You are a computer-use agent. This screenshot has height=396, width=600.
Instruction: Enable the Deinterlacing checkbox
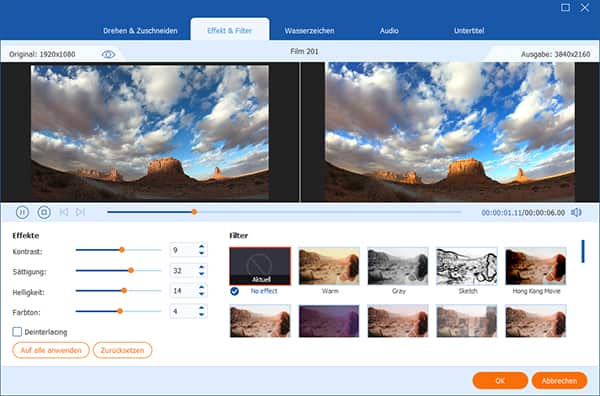pyautogui.click(x=17, y=332)
